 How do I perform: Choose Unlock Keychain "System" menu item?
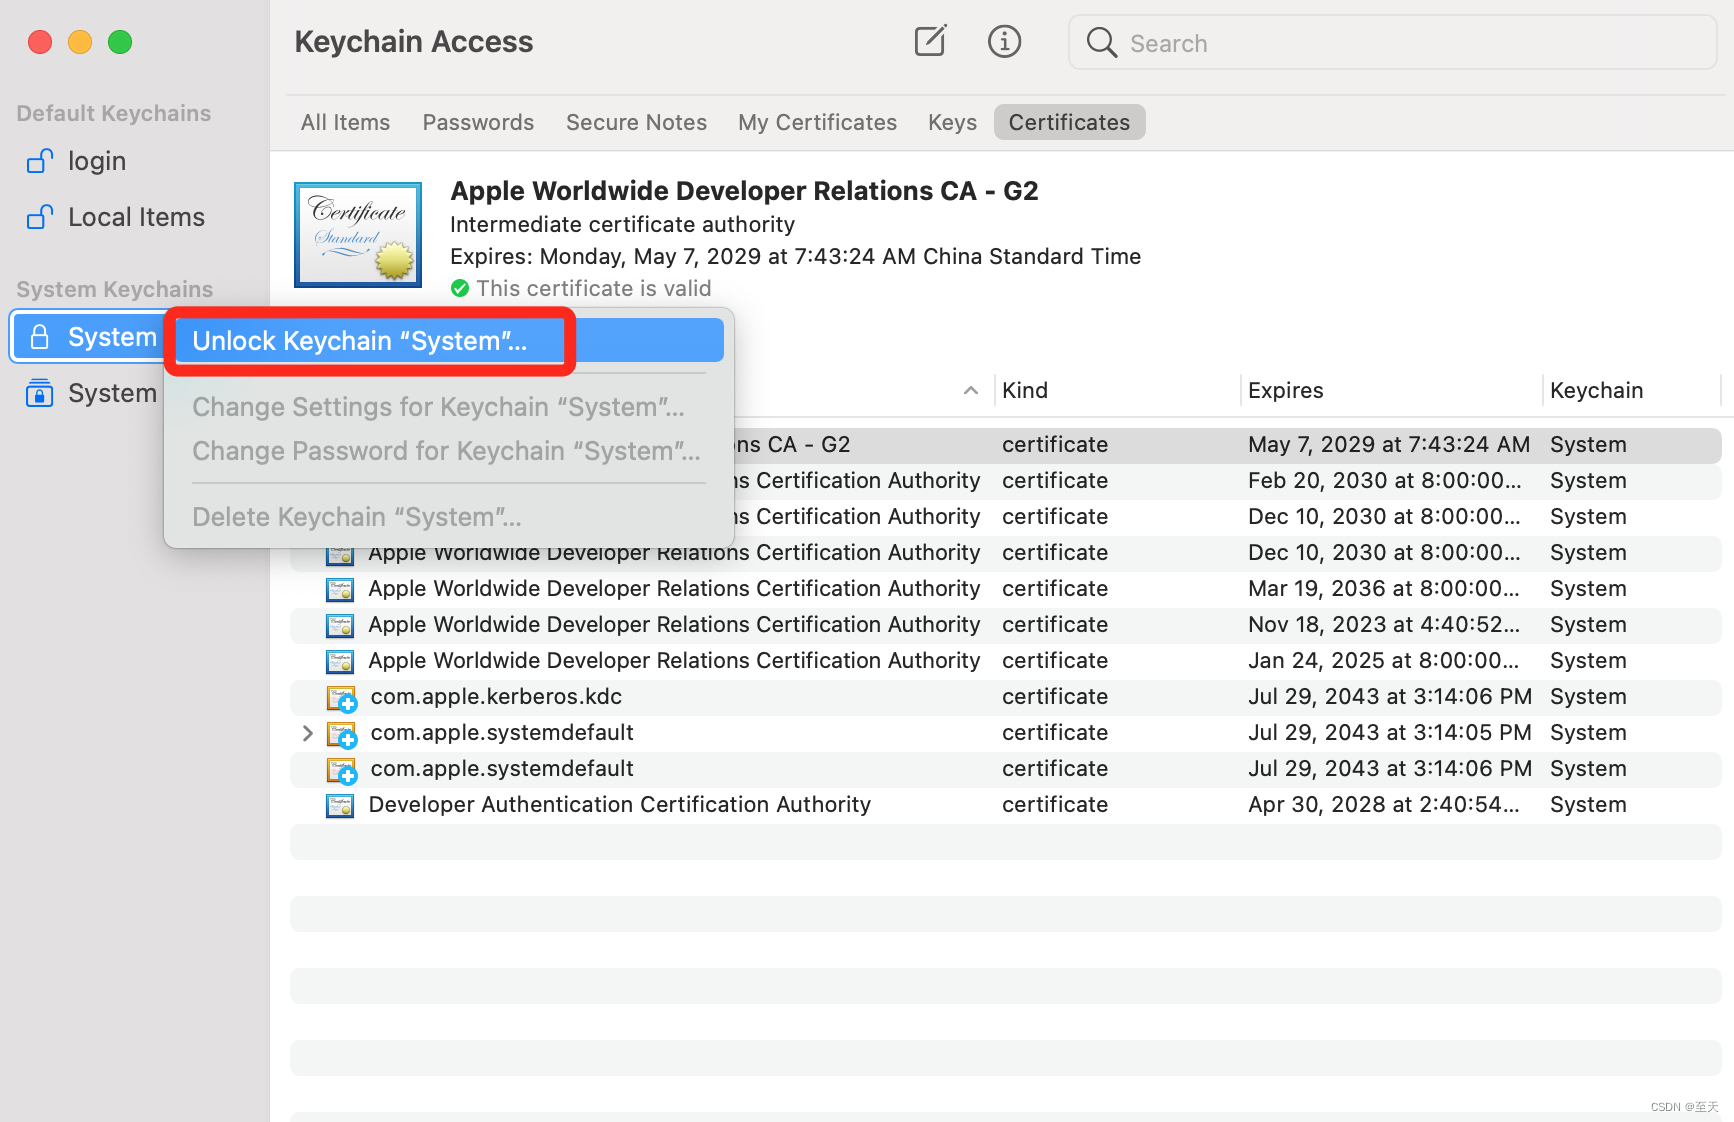pyautogui.click(x=449, y=341)
